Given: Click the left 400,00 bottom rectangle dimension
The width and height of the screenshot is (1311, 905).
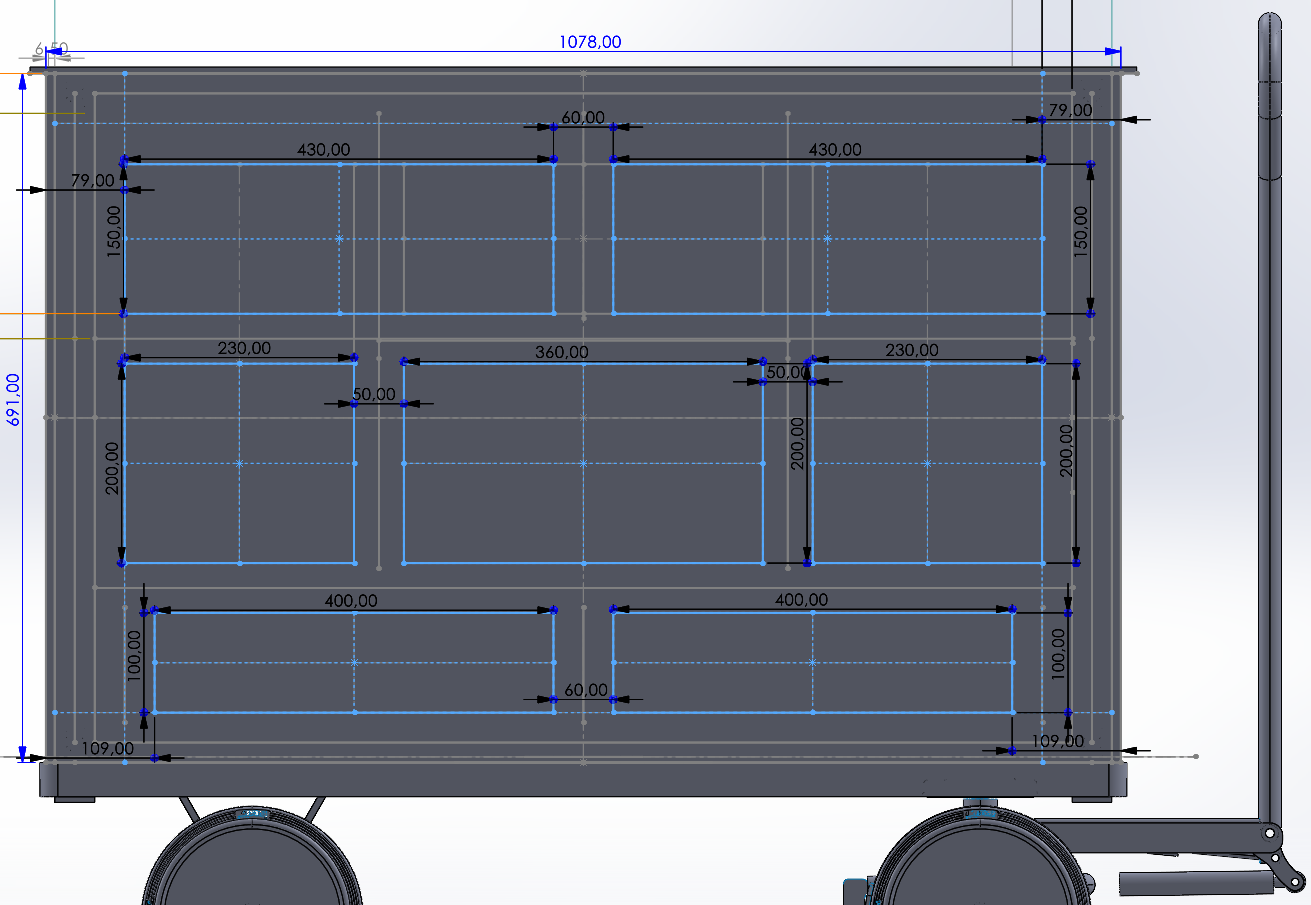Looking at the screenshot, I should click(351, 601).
